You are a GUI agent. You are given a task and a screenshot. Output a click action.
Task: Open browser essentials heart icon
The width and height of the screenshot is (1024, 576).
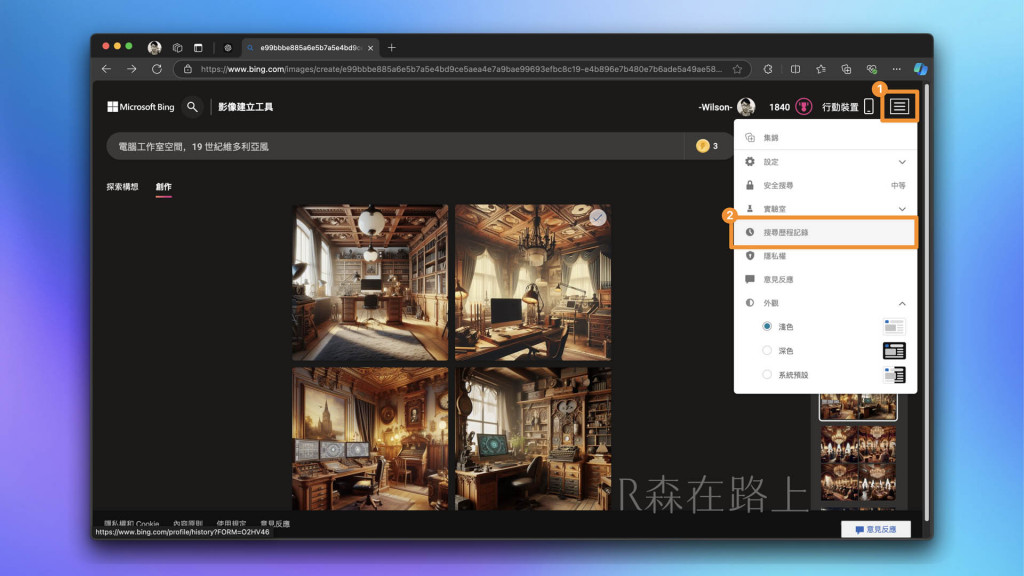[872, 69]
